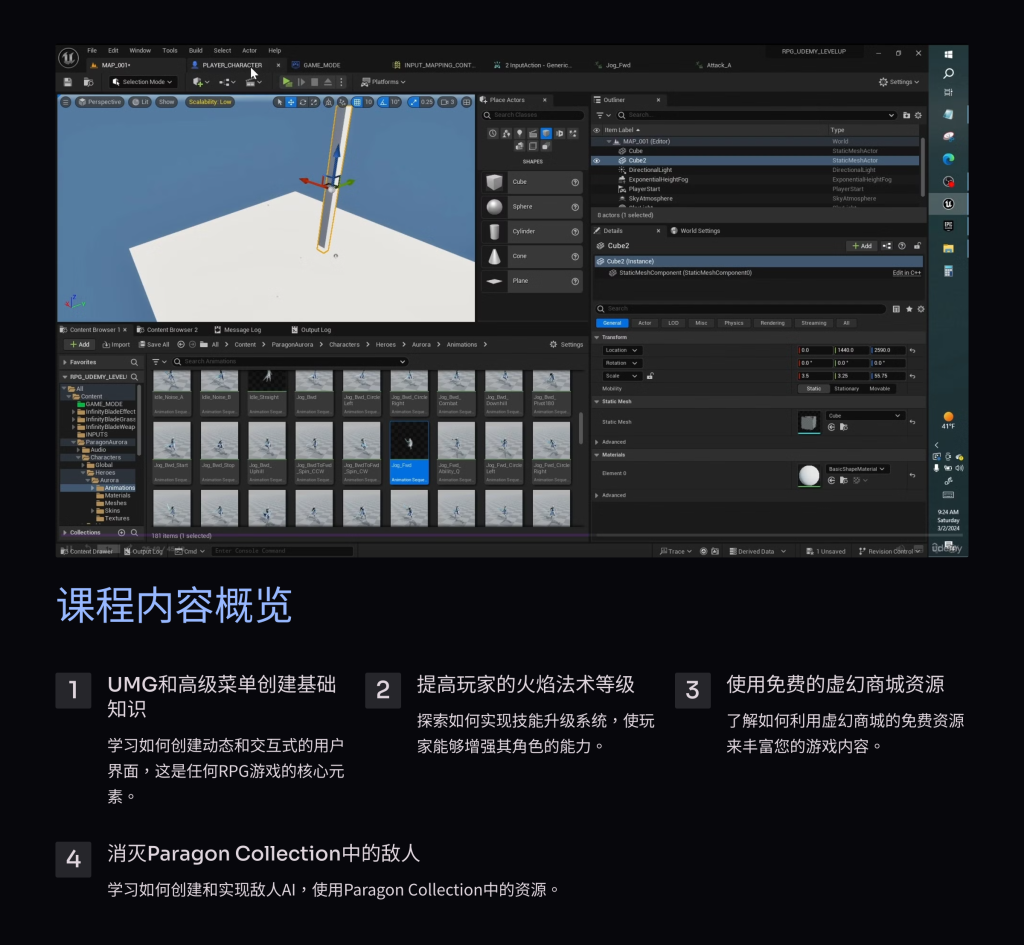Click the camera speed 3 control
This screenshot has height=945, width=1024.
tap(447, 102)
